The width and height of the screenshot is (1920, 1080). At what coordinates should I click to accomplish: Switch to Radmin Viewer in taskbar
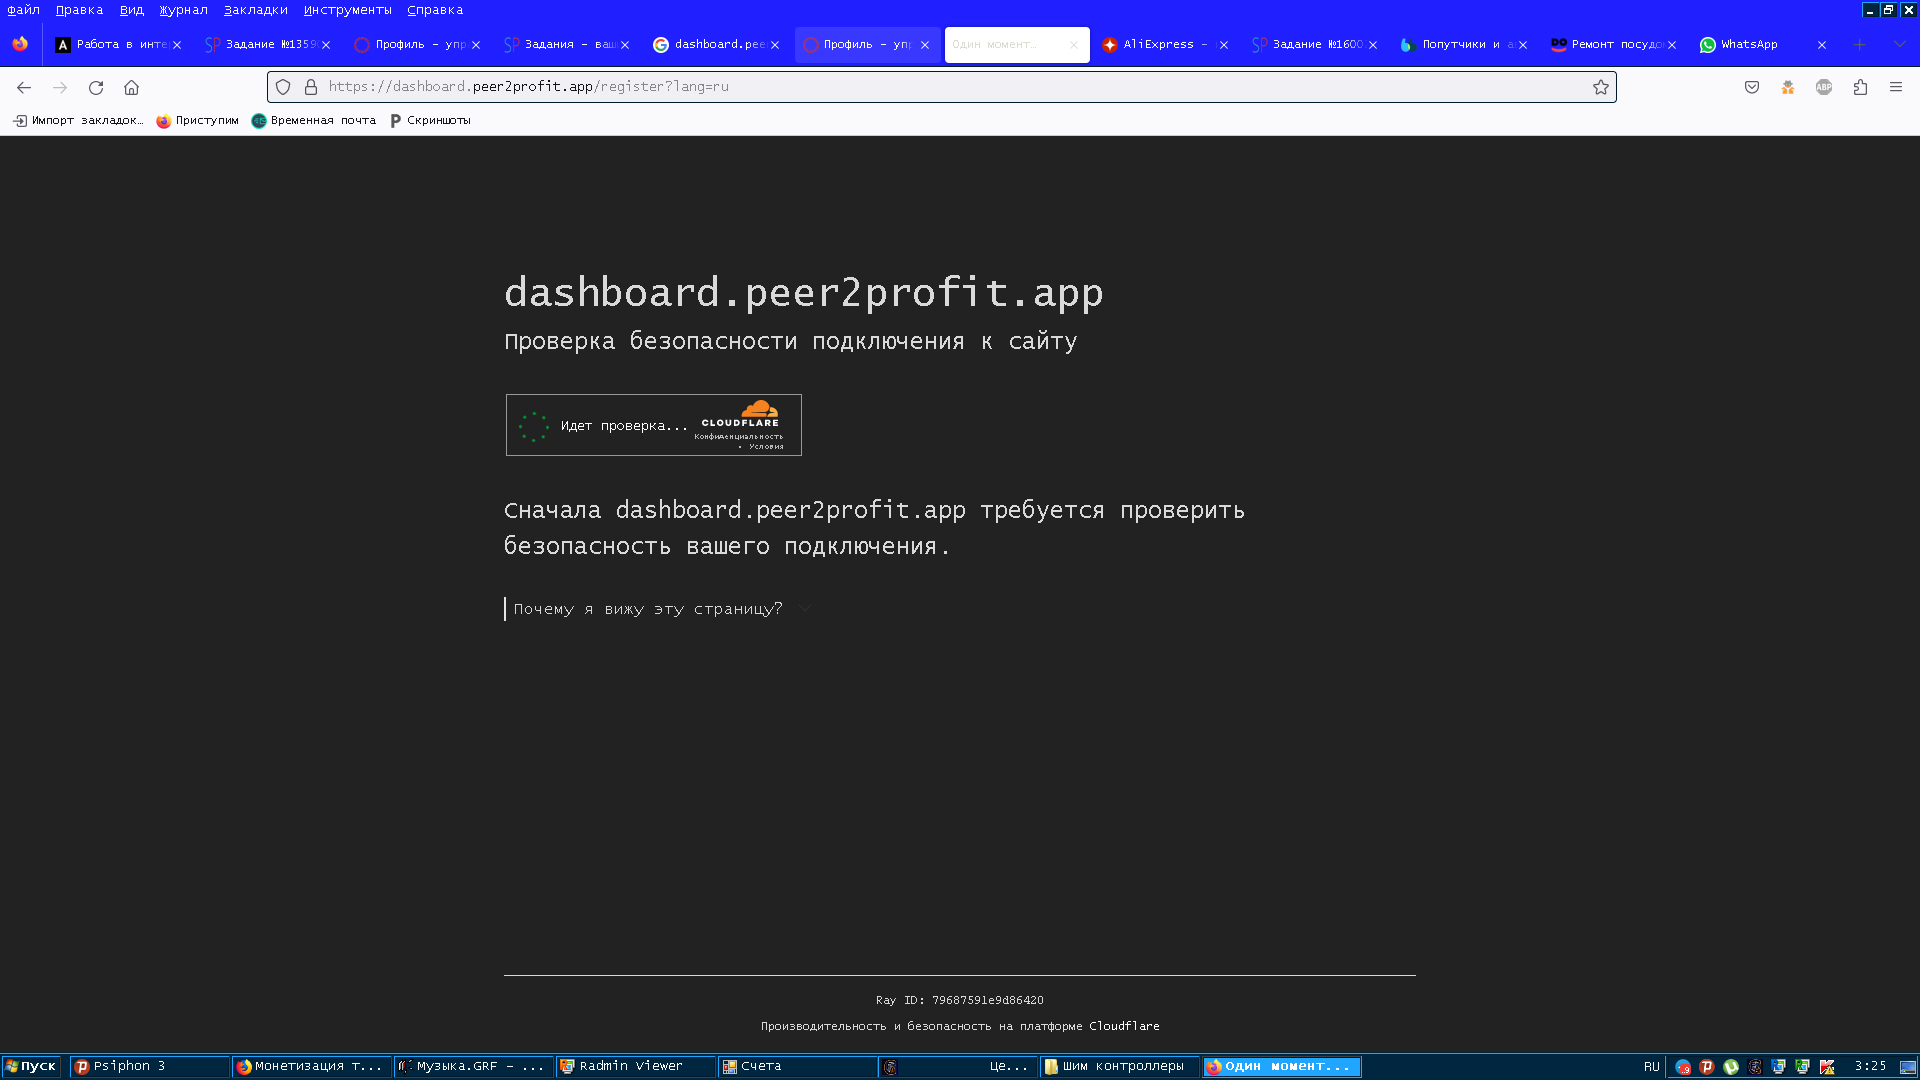pyautogui.click(x=636, y=1066)
